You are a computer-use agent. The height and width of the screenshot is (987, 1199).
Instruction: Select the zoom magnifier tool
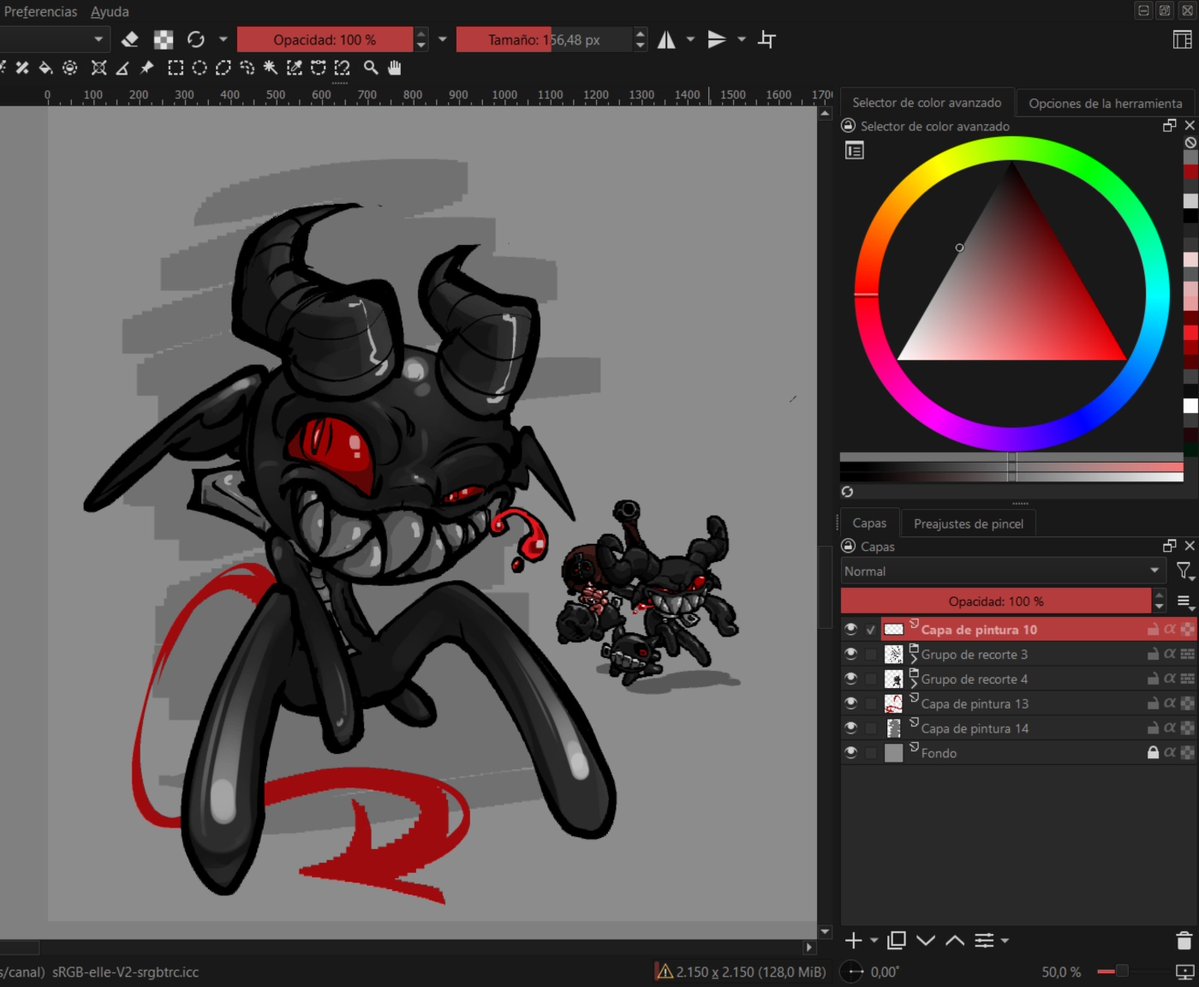[x=371, y=68]
